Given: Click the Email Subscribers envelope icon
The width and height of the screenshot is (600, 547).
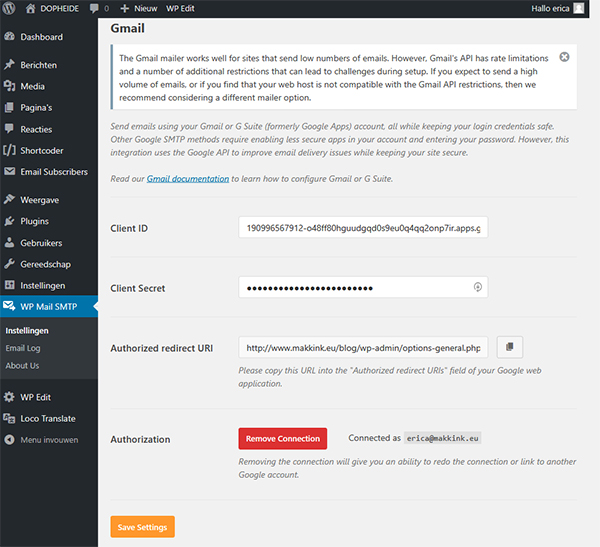Looking at the screenshot, I should [9, 171].
